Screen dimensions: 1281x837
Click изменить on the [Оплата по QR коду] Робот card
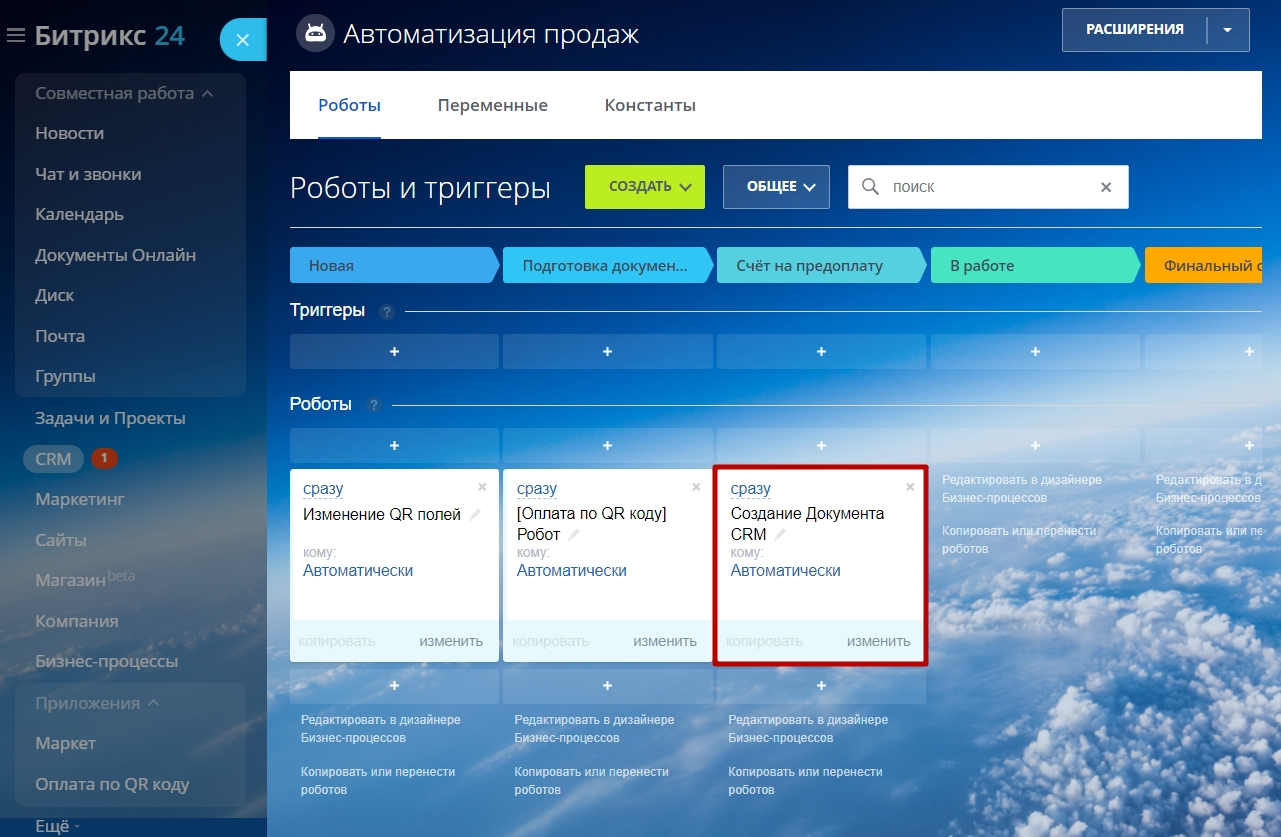pyautogui.click(x=665, y=641)
